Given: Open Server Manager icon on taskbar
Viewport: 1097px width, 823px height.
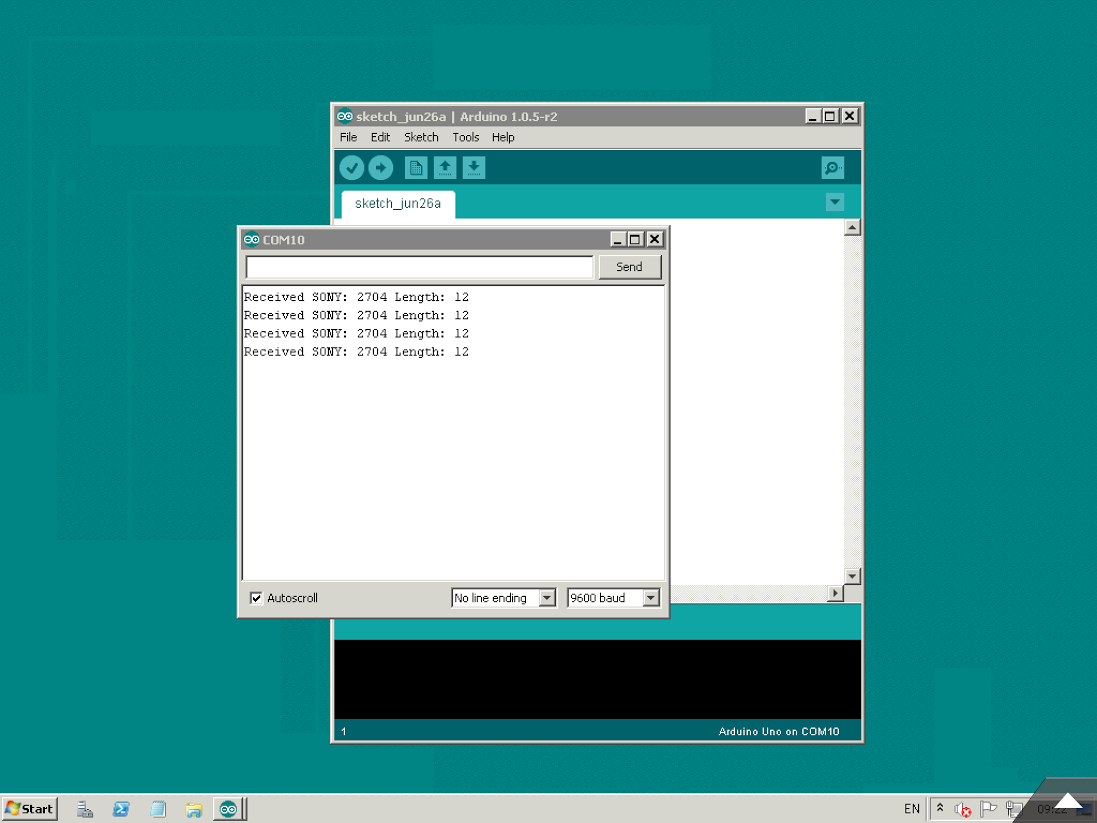Looking at the screenshot, I should point(85,810).
